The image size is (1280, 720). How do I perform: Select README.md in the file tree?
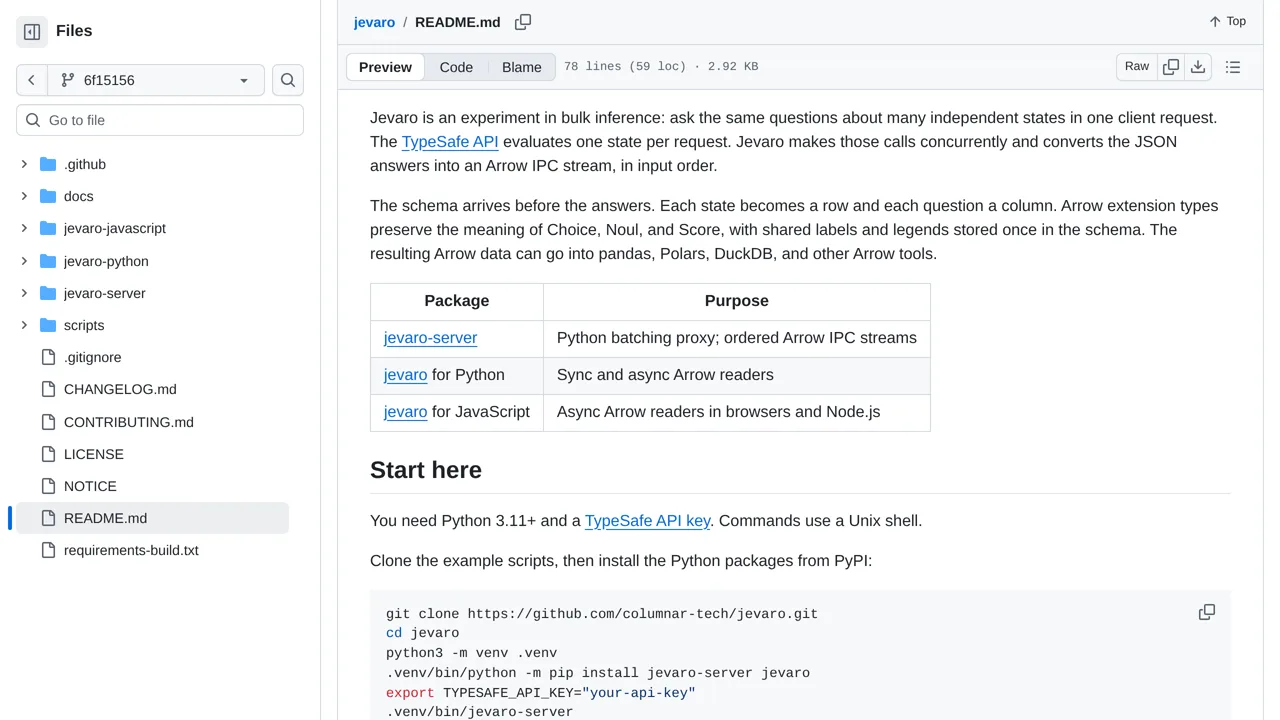point(152,518)
